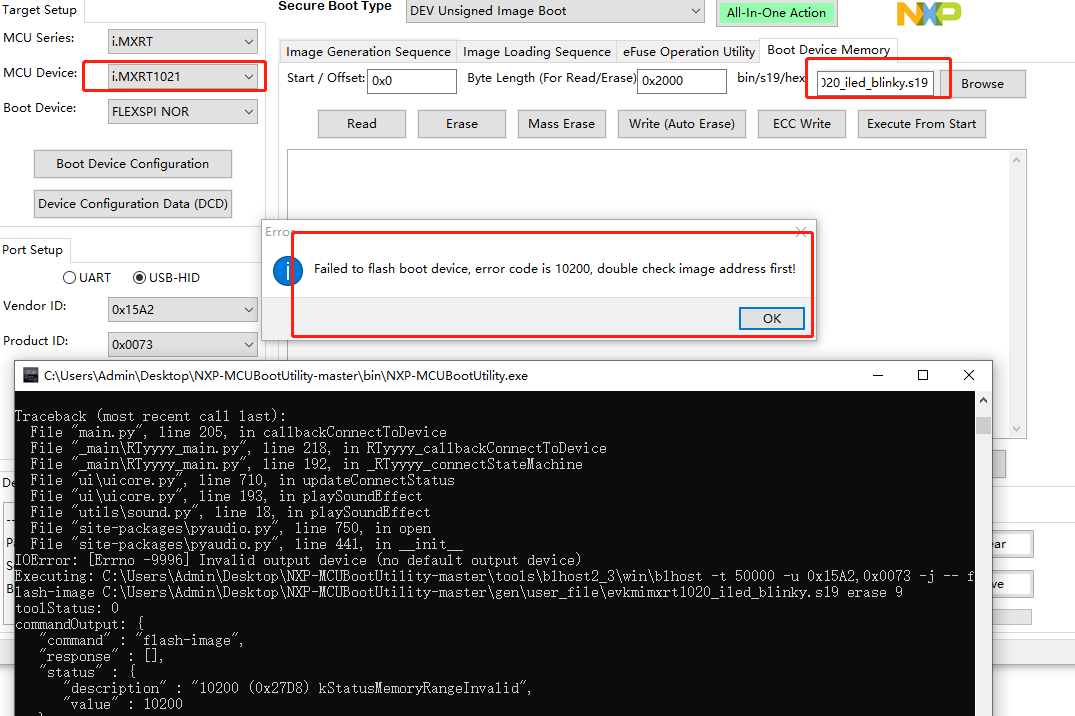1075x716 pixels.
Task: Click the info icon in the error dialog
Action: (287, 270)
